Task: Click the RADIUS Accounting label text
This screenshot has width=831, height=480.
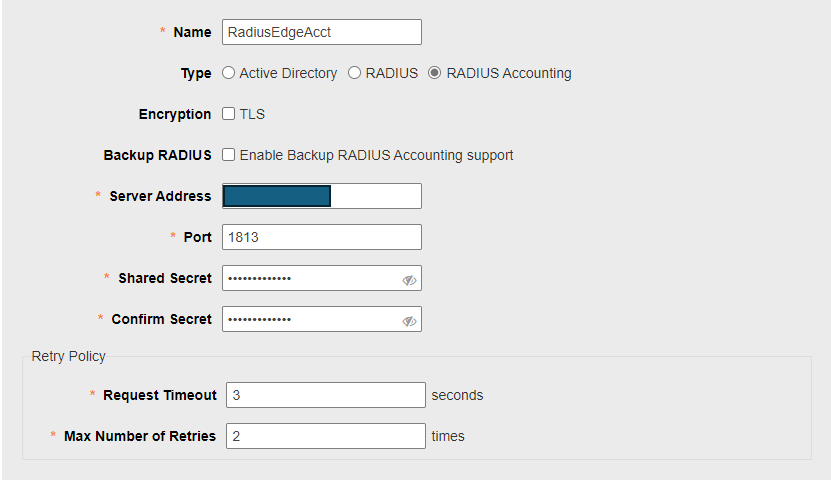Action: coord(509,73)
